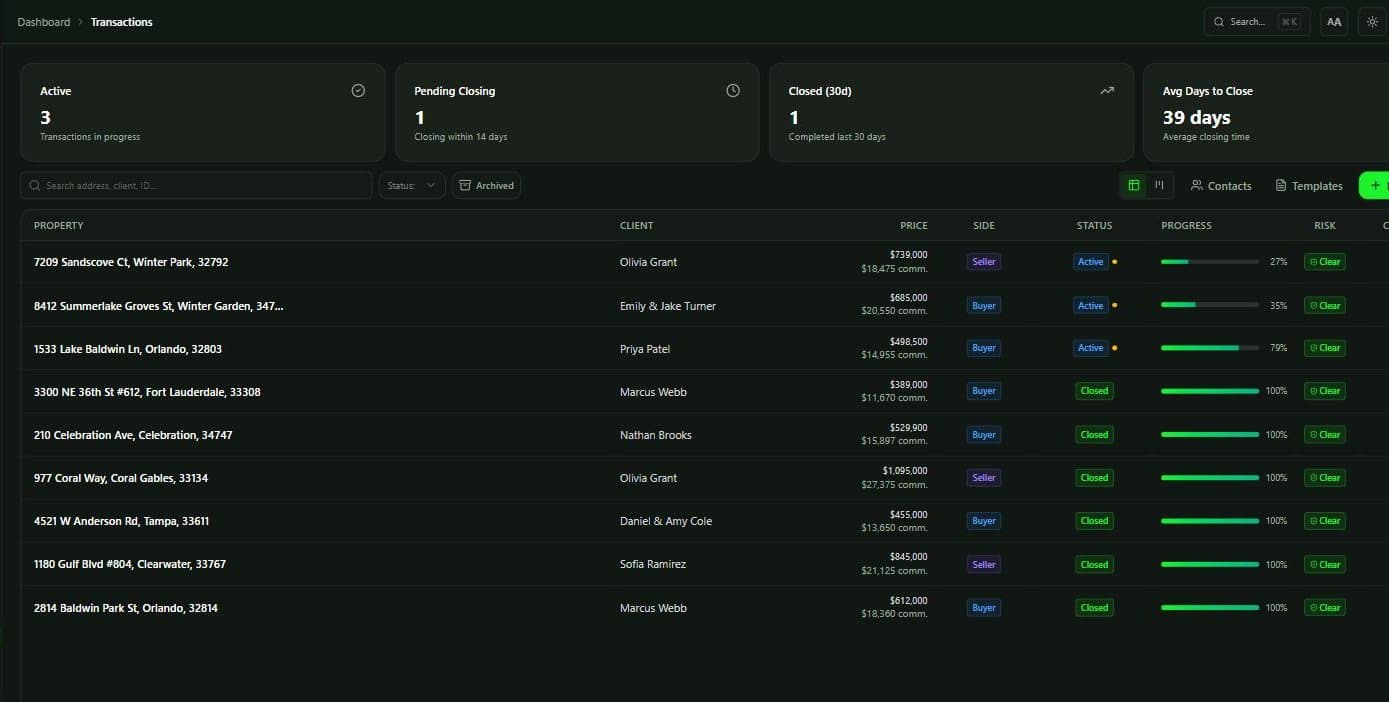Open the global Search box in the header
The height and width of the screenshot is (702, 1389).
click(1257, 22)
